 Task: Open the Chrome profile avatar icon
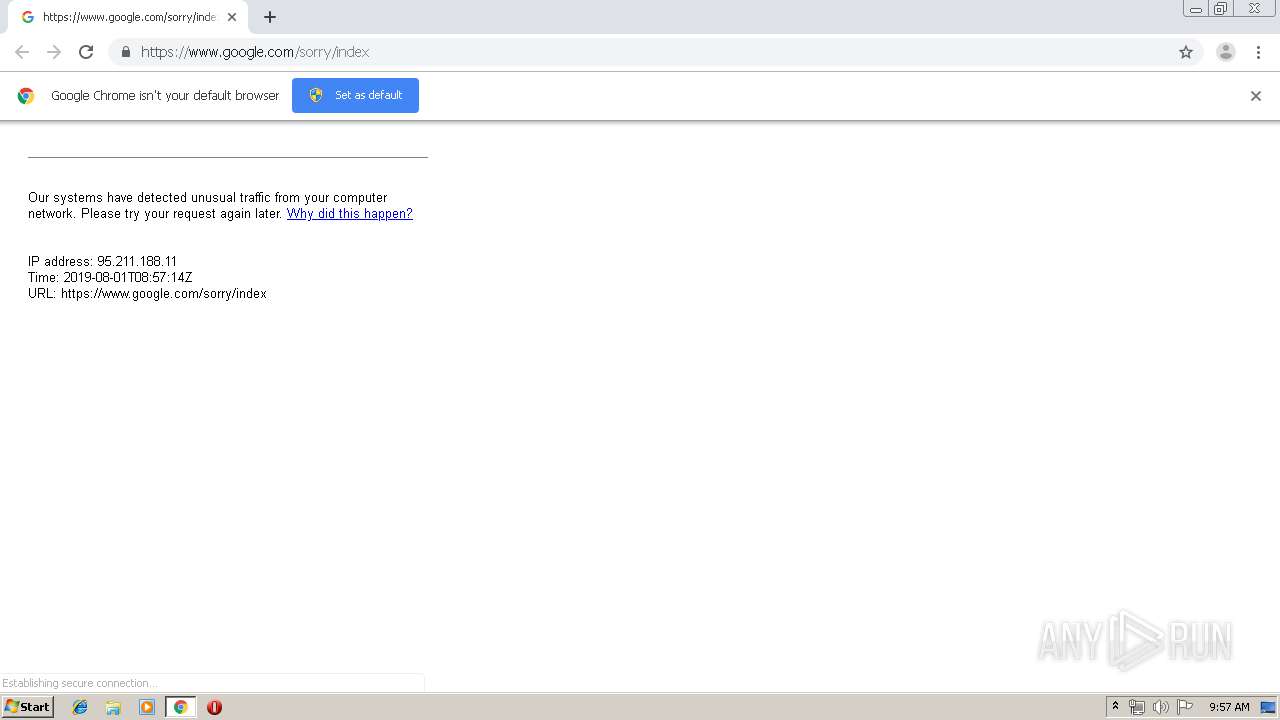[x=1226, y=52]
